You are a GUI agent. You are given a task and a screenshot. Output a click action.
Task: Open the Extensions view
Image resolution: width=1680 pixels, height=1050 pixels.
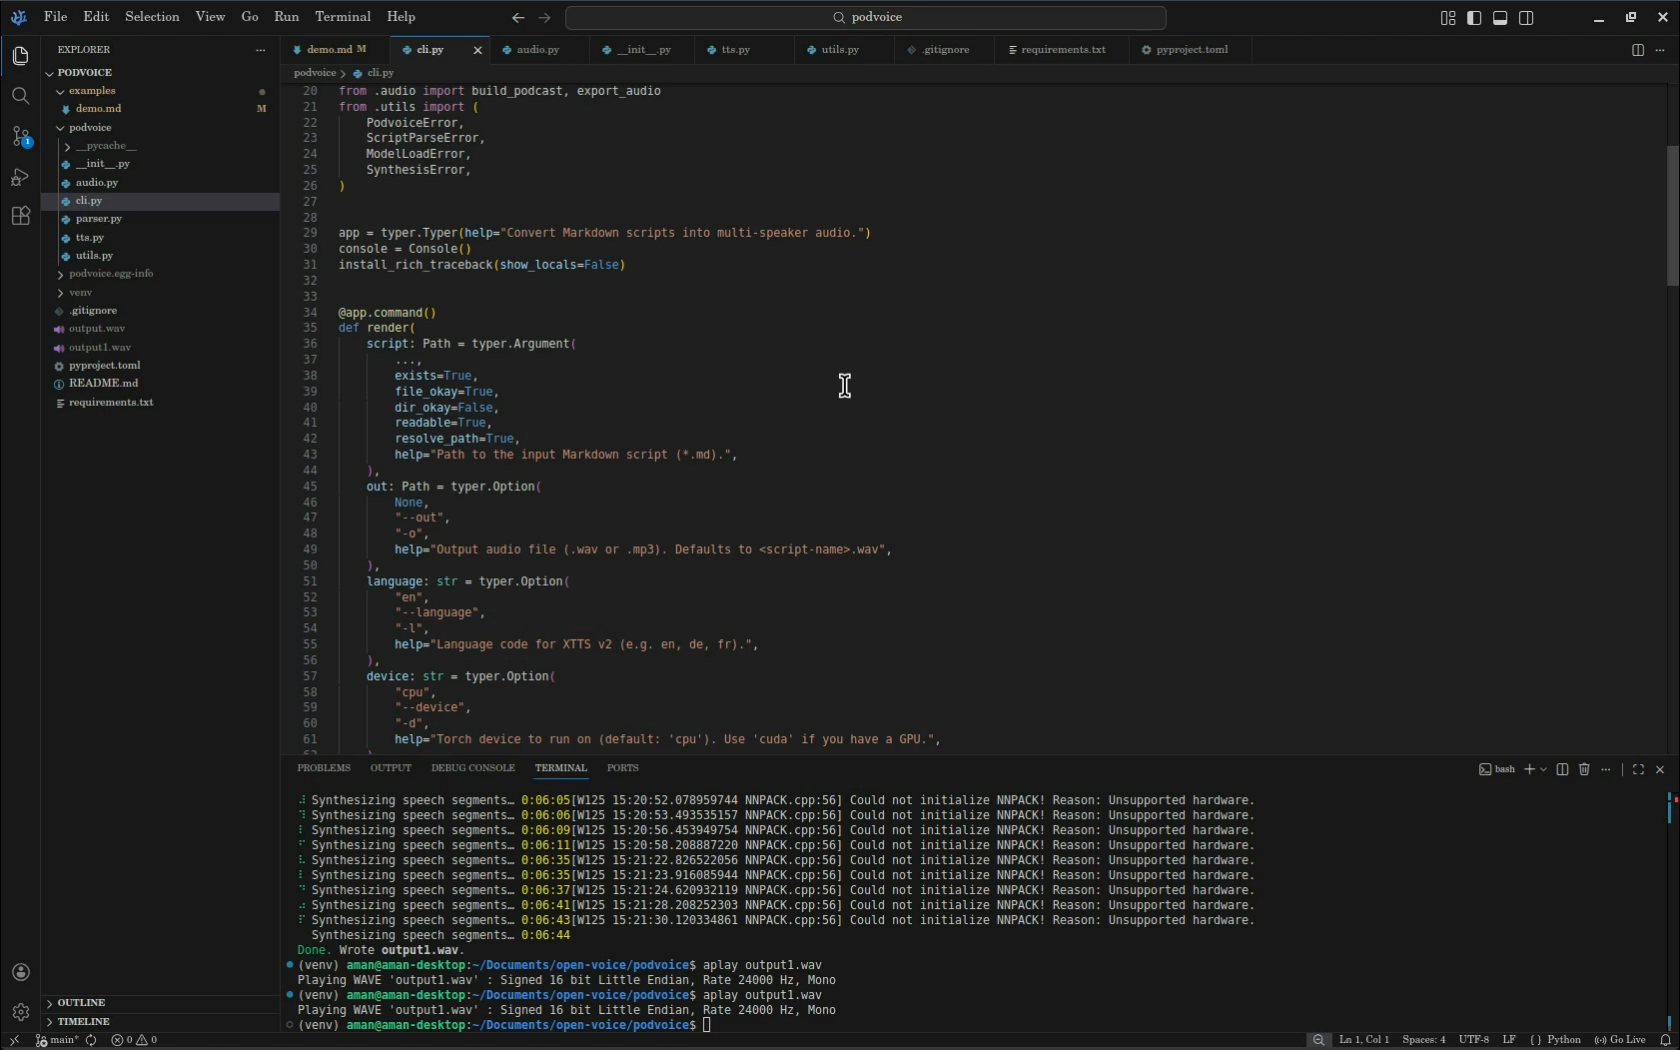(20, 216)
